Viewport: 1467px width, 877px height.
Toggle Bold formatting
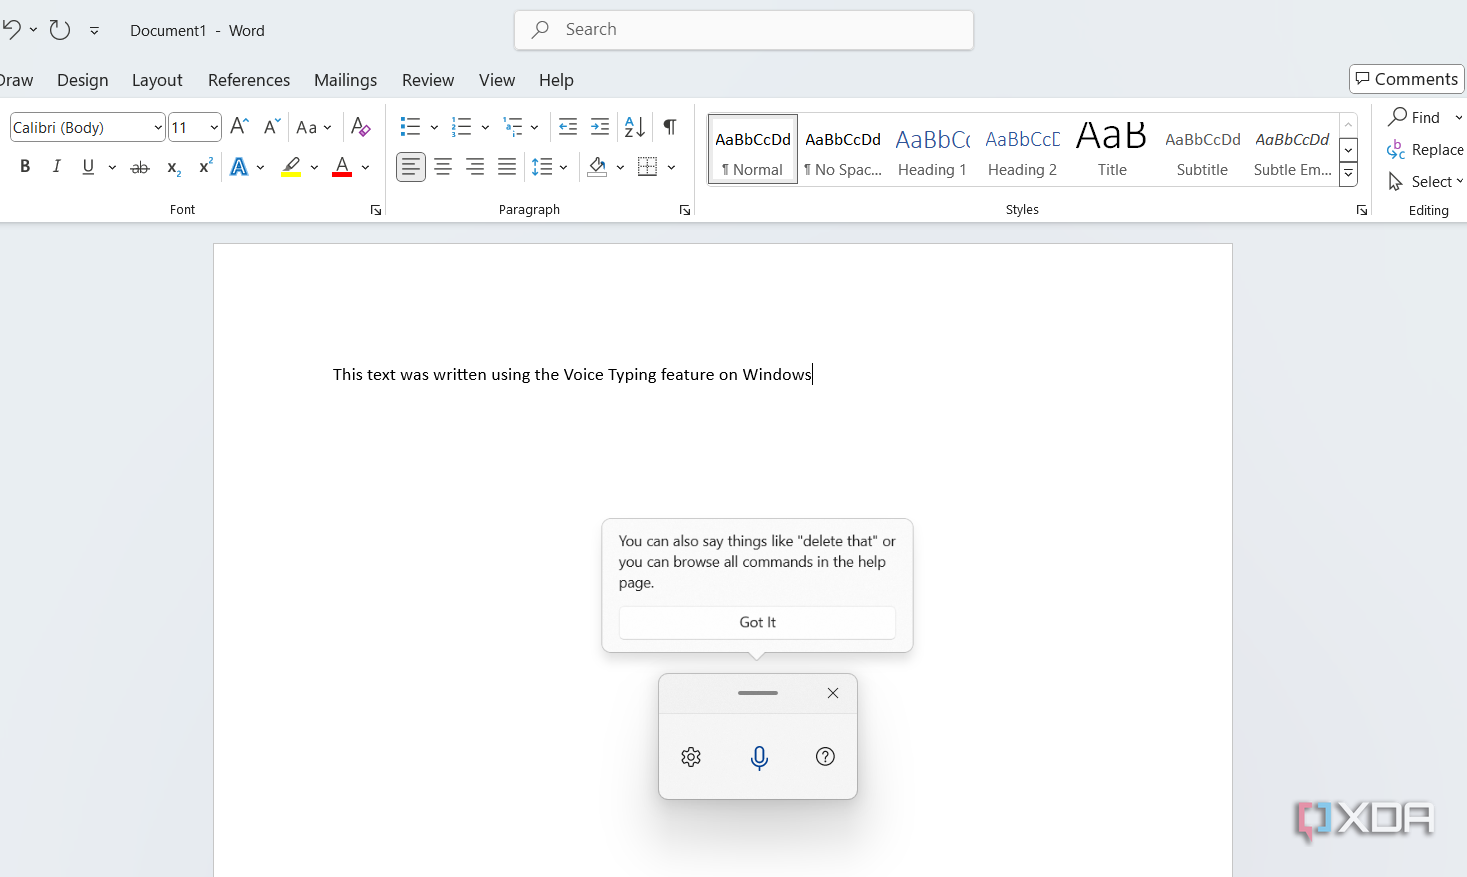click(x=25, y=167)
